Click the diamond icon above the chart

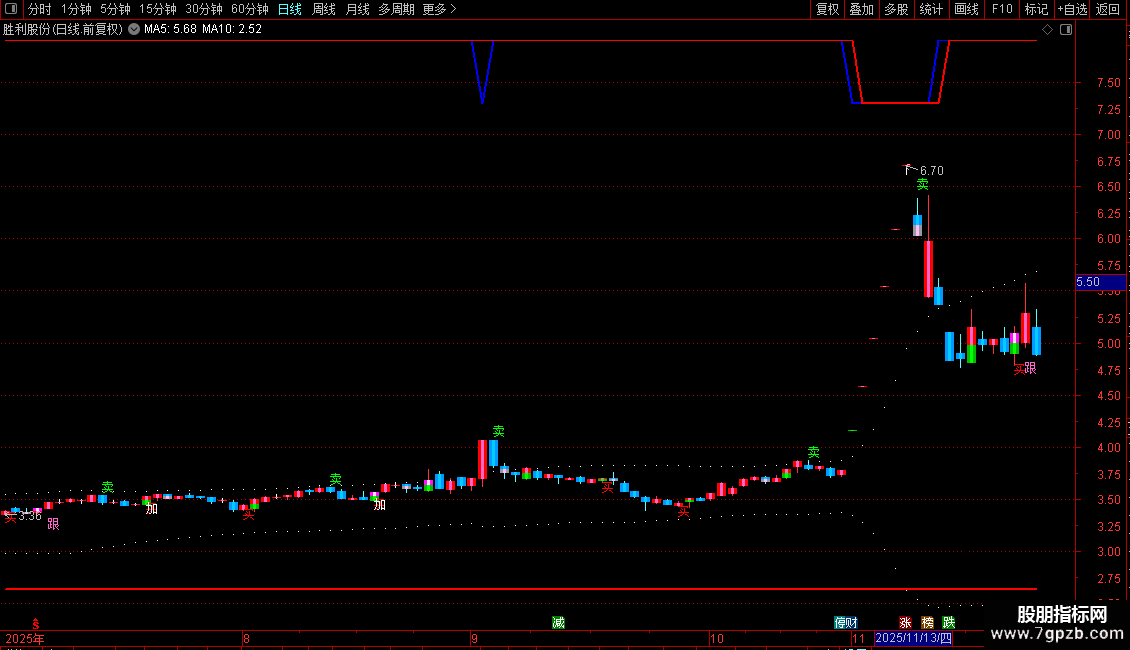[1048, 30]
